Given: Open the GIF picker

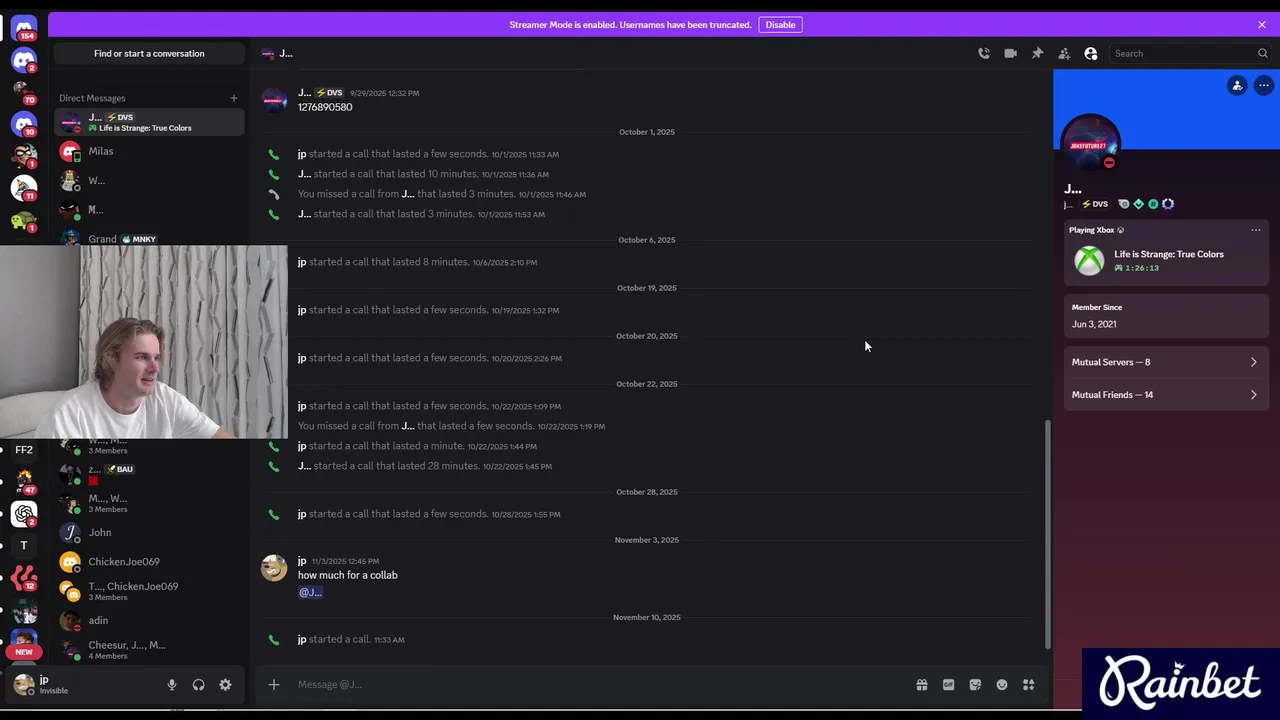Looking at the screenshot, I should [948, 685].
